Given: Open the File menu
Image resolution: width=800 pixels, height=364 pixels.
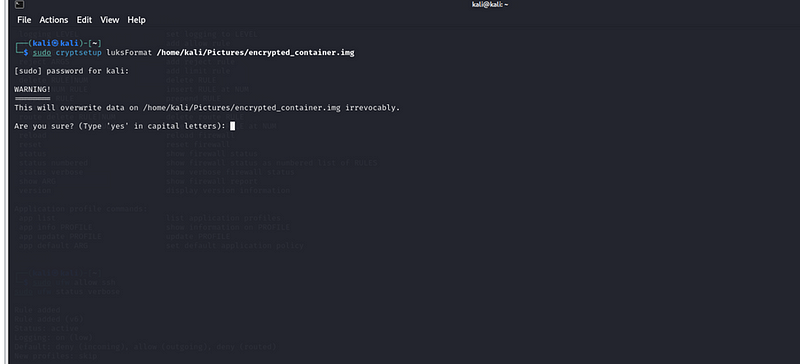Looking at the screenshot, I should click(x=24, y=20).
